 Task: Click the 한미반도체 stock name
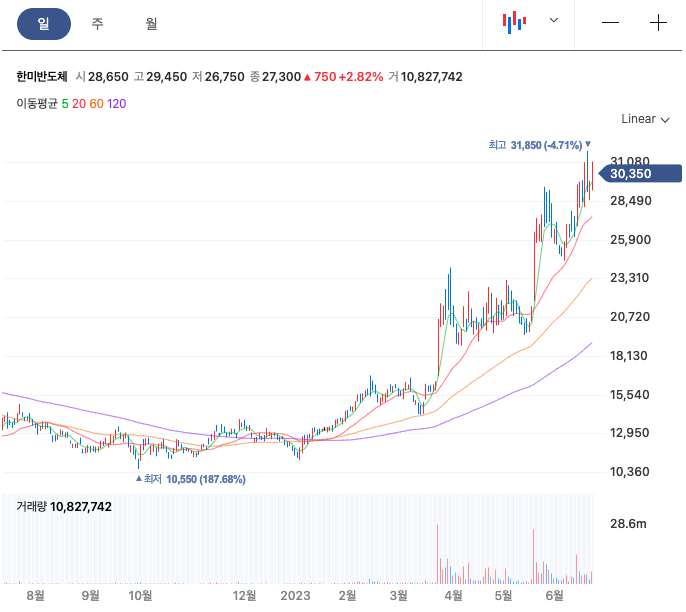pyautogui.click(x=42, y=77)
